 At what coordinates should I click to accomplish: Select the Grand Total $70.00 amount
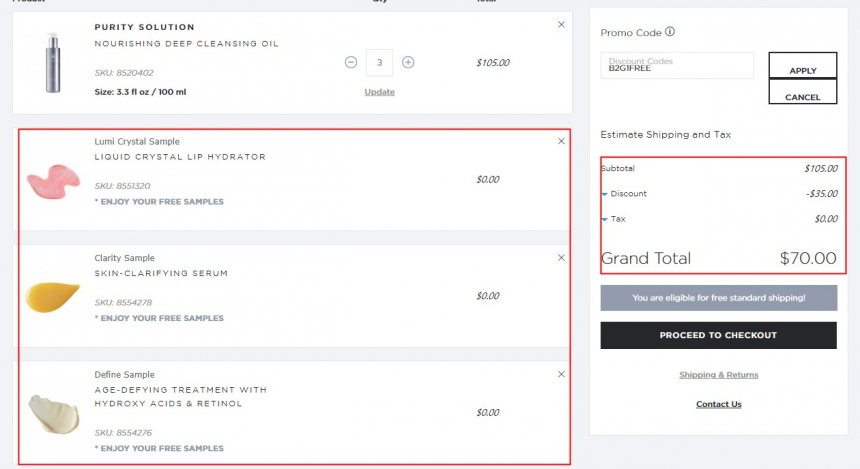click(x=808, y=258)
